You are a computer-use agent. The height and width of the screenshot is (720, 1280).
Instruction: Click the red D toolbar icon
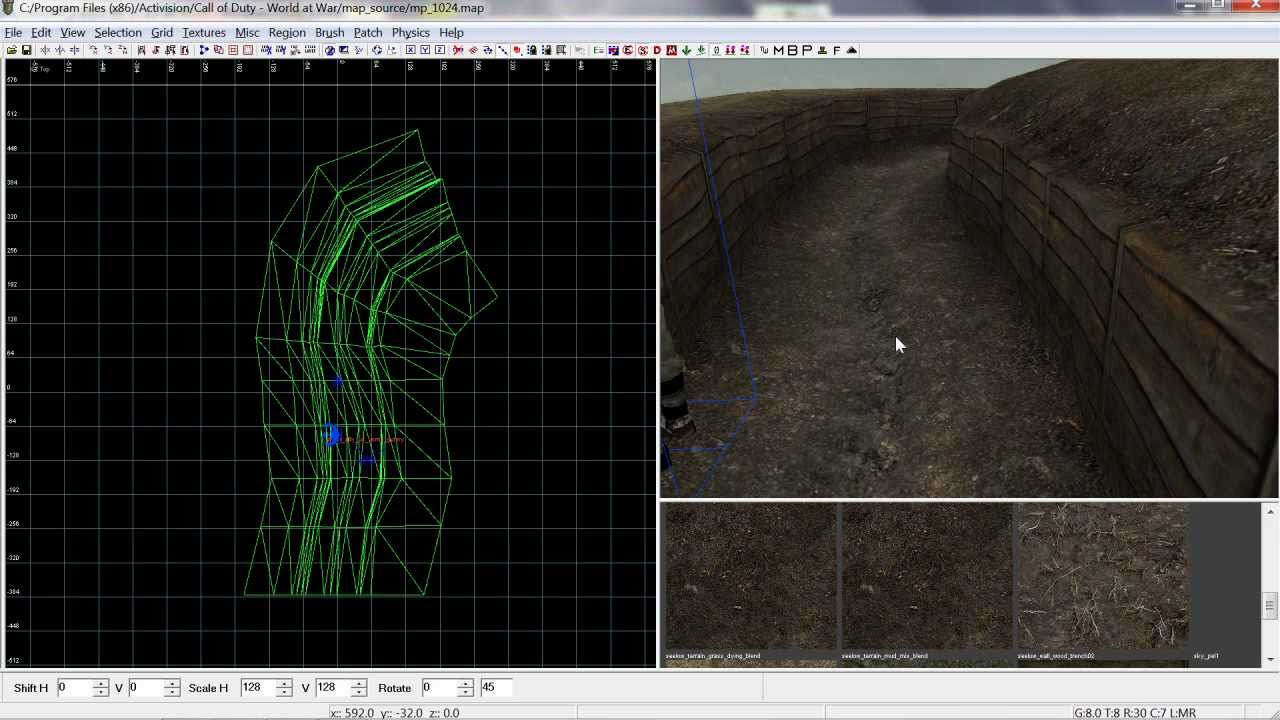[x=657, y=50]
